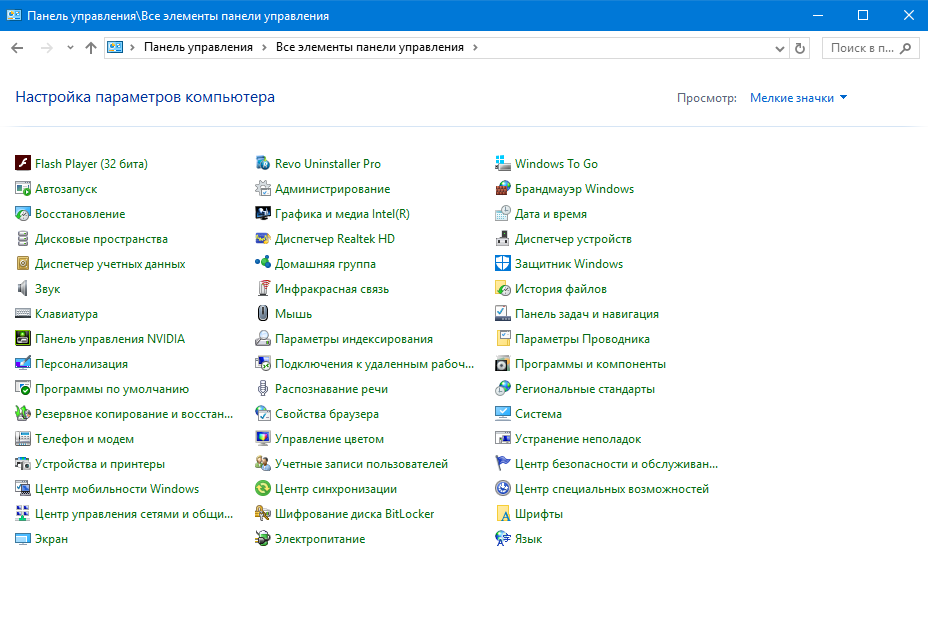Open Учетные записи пользователей link
This screenshot has height=633, width=928.
click(362, 464)
